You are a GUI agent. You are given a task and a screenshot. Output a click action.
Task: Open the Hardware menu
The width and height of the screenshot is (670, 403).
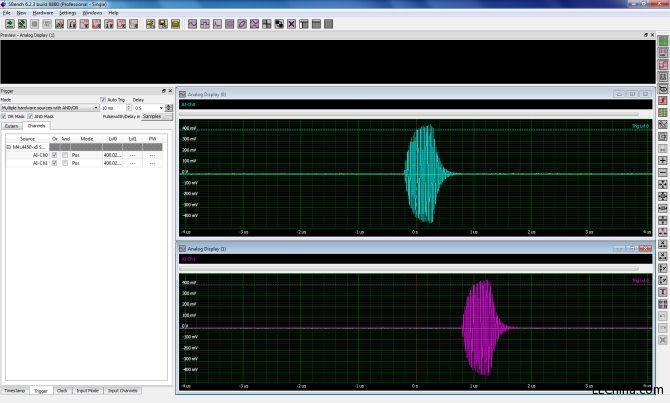point(43,12)
